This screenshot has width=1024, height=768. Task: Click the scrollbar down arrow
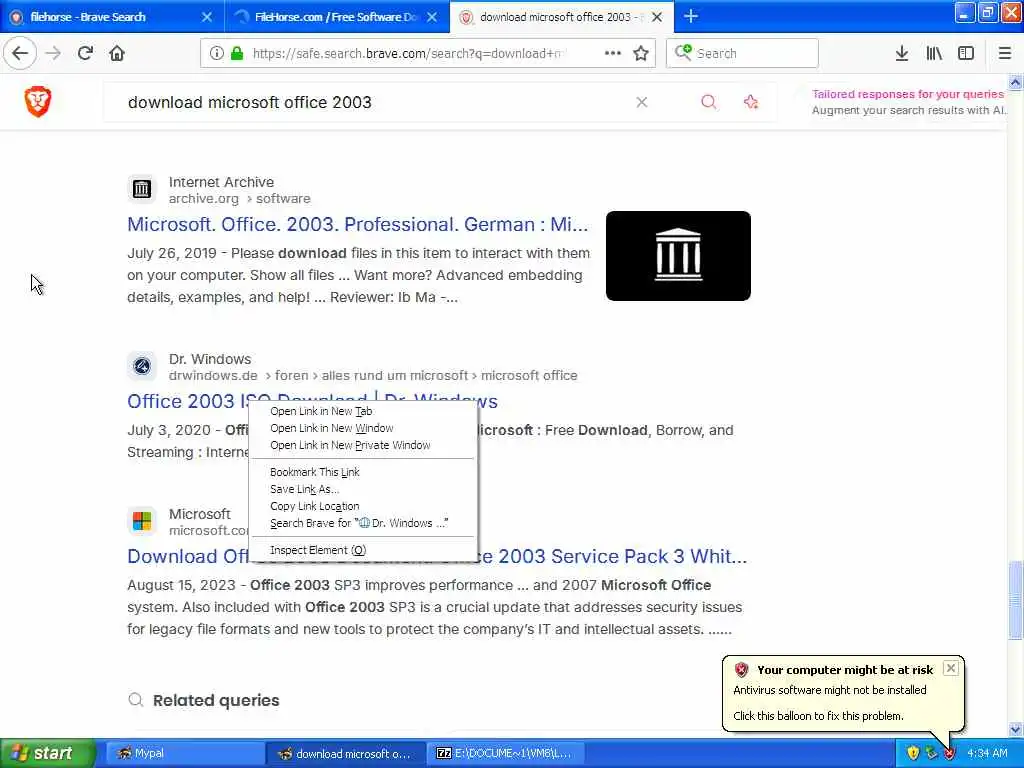[1015, 729]
